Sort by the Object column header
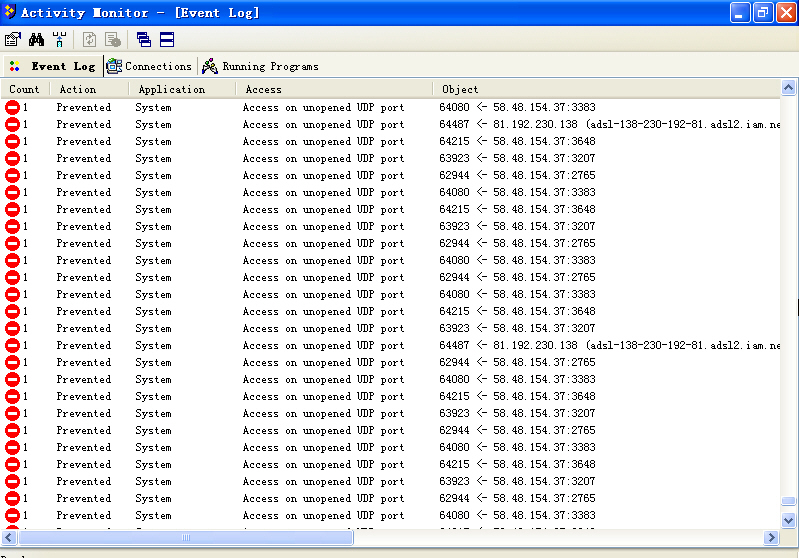 coord(606,89)
